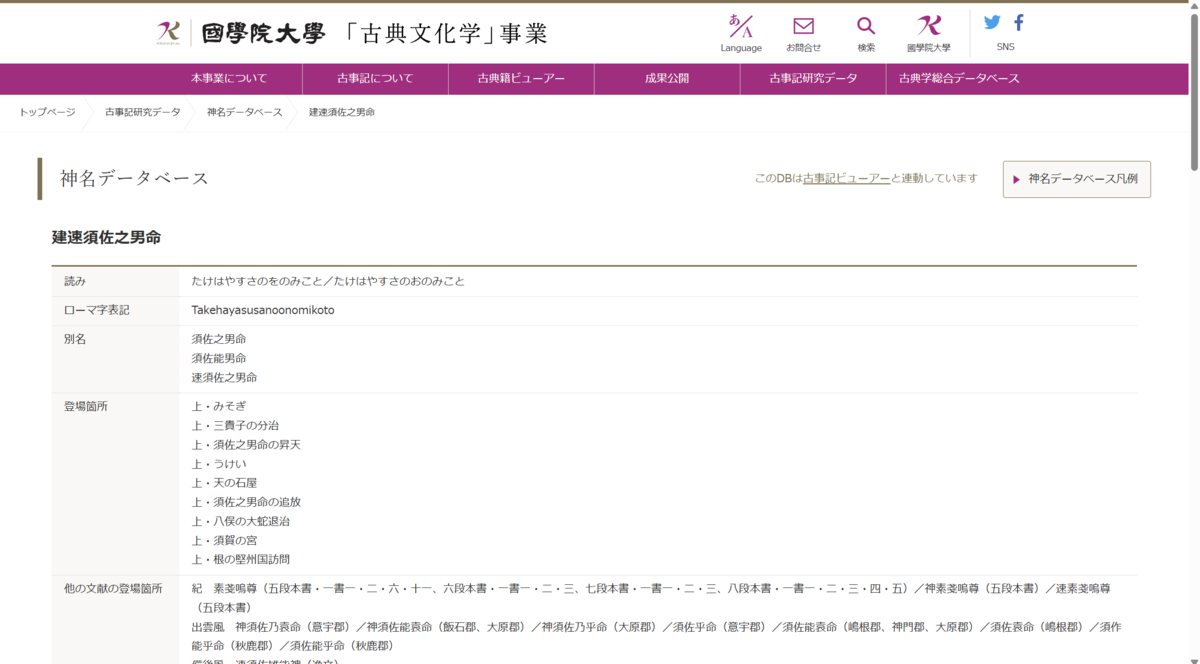Viewport: 1200px width, 664px height.
Task: Open the Twitter bird icon
Action: [992, 22]
